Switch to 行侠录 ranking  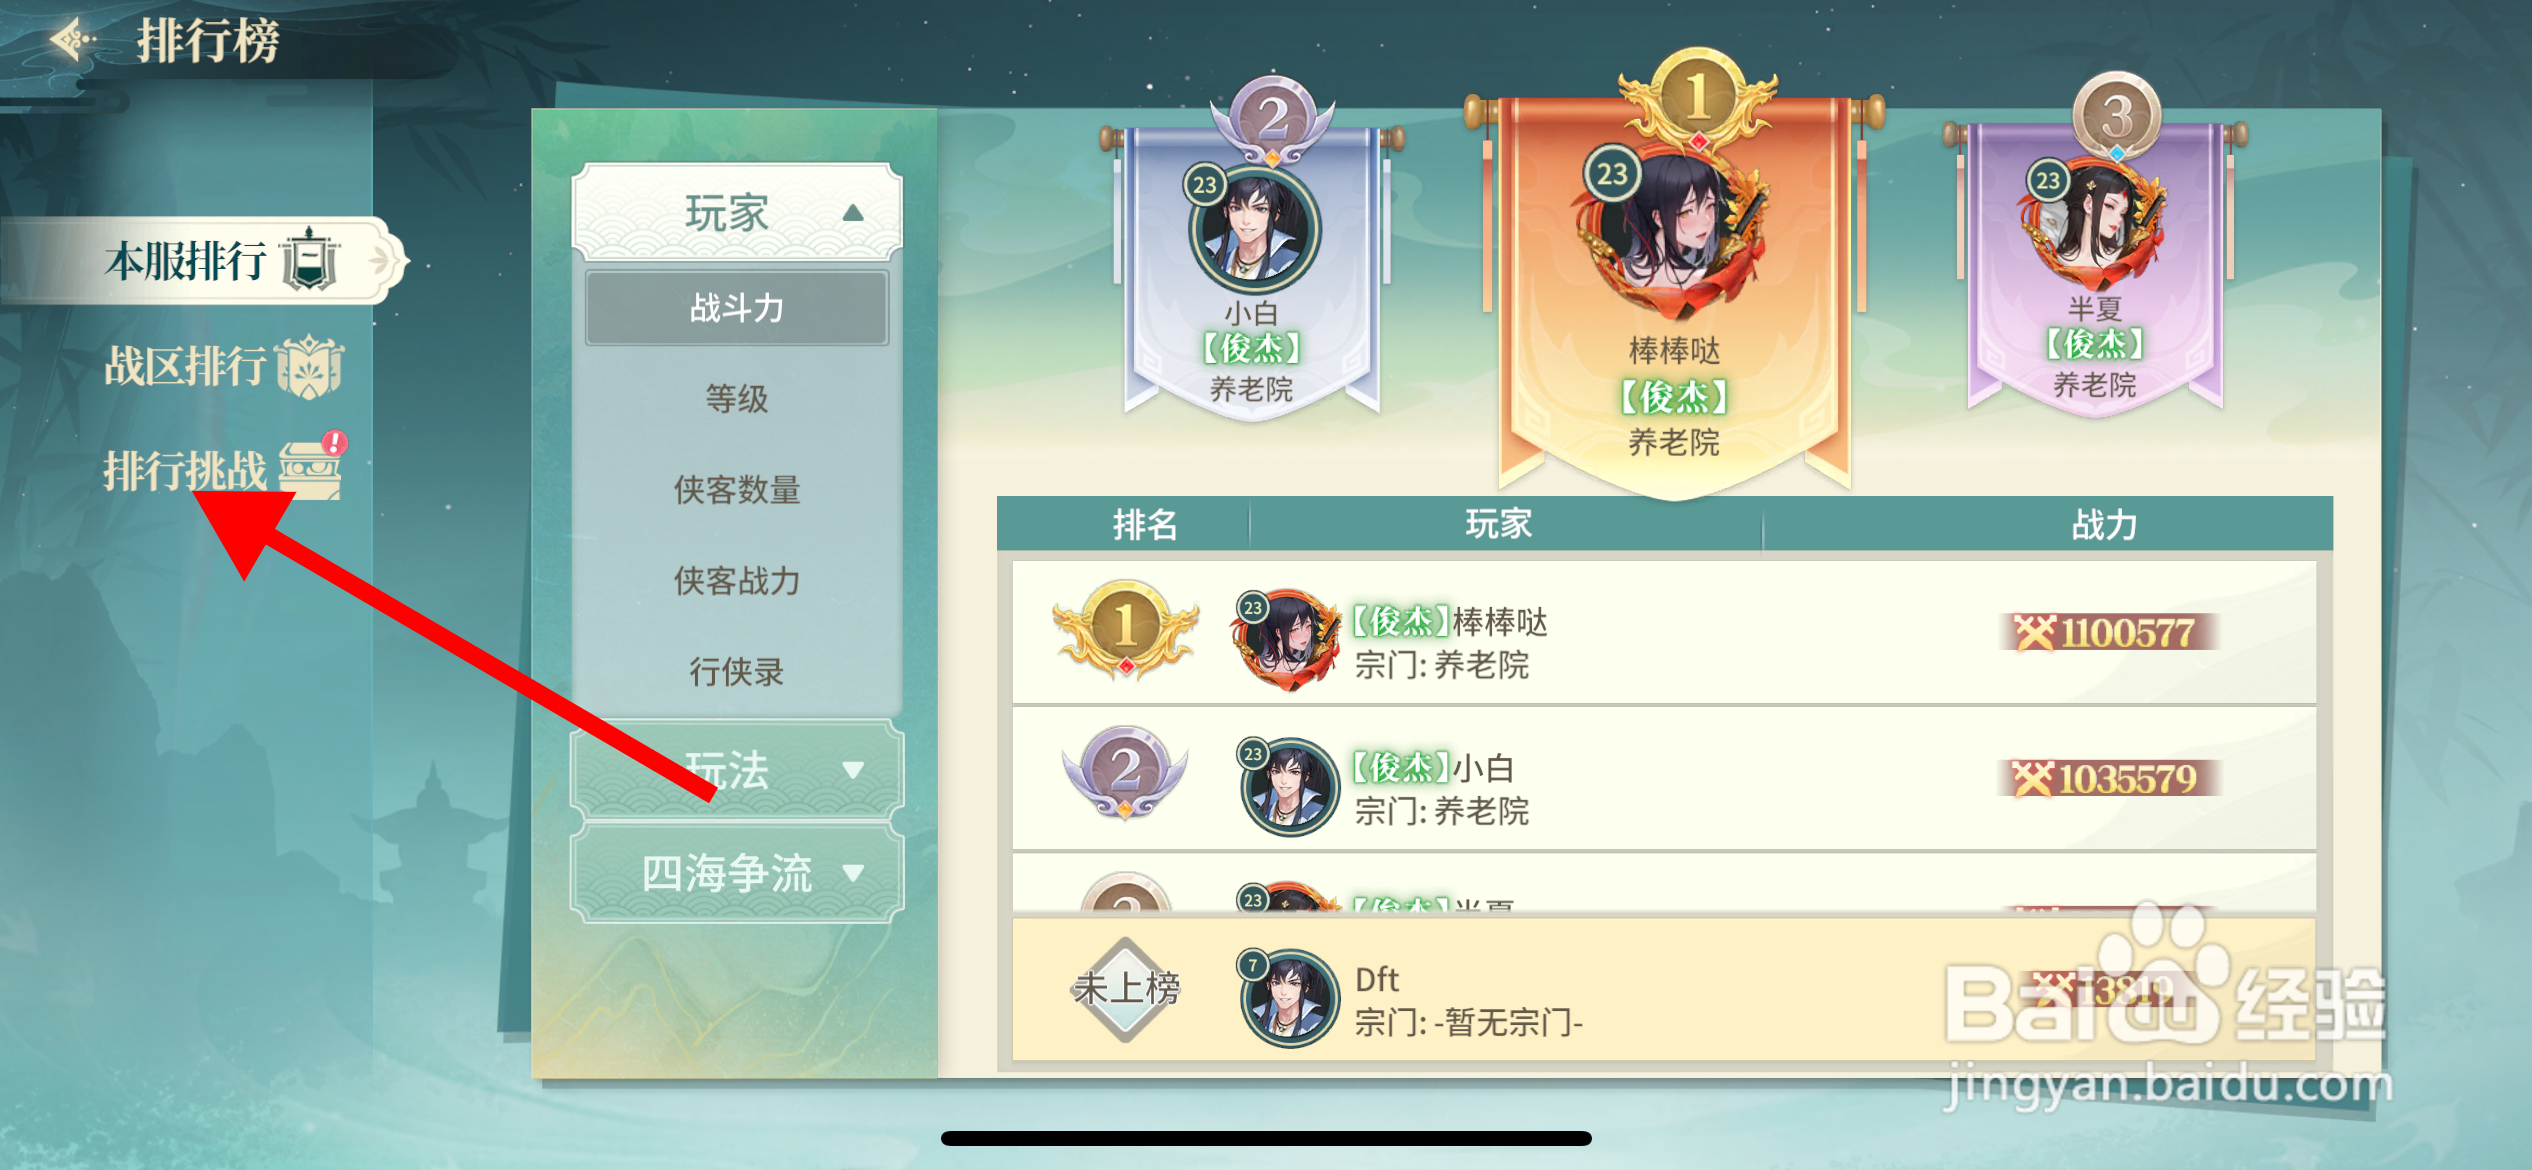pos(737,672)
